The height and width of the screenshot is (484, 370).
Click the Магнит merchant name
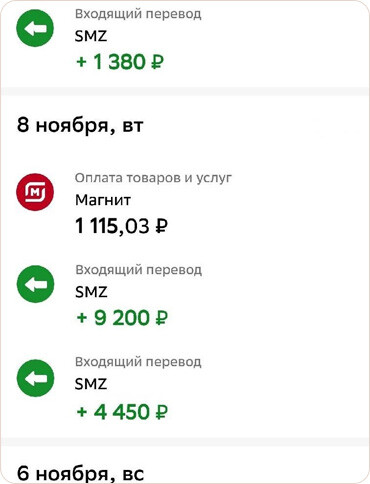point(103,200)
